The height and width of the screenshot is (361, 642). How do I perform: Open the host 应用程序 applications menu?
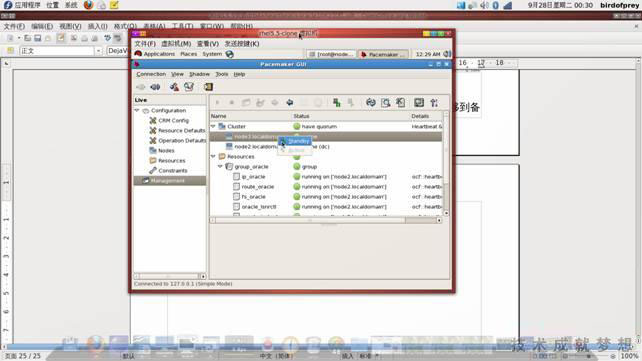click(27, 5)
